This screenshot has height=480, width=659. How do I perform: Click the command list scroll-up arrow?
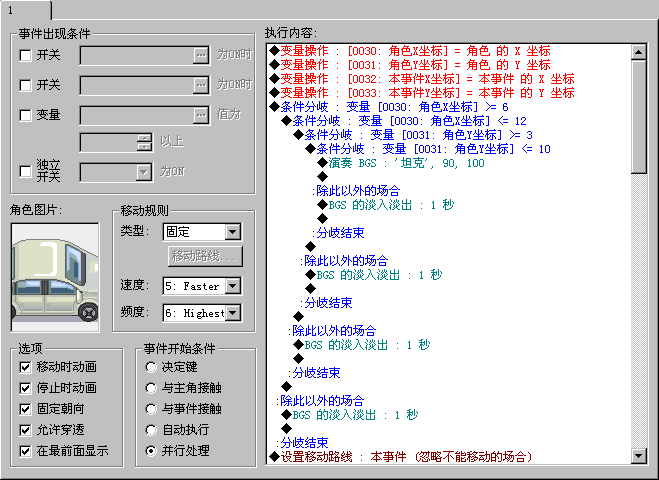[x=638, y=52]
